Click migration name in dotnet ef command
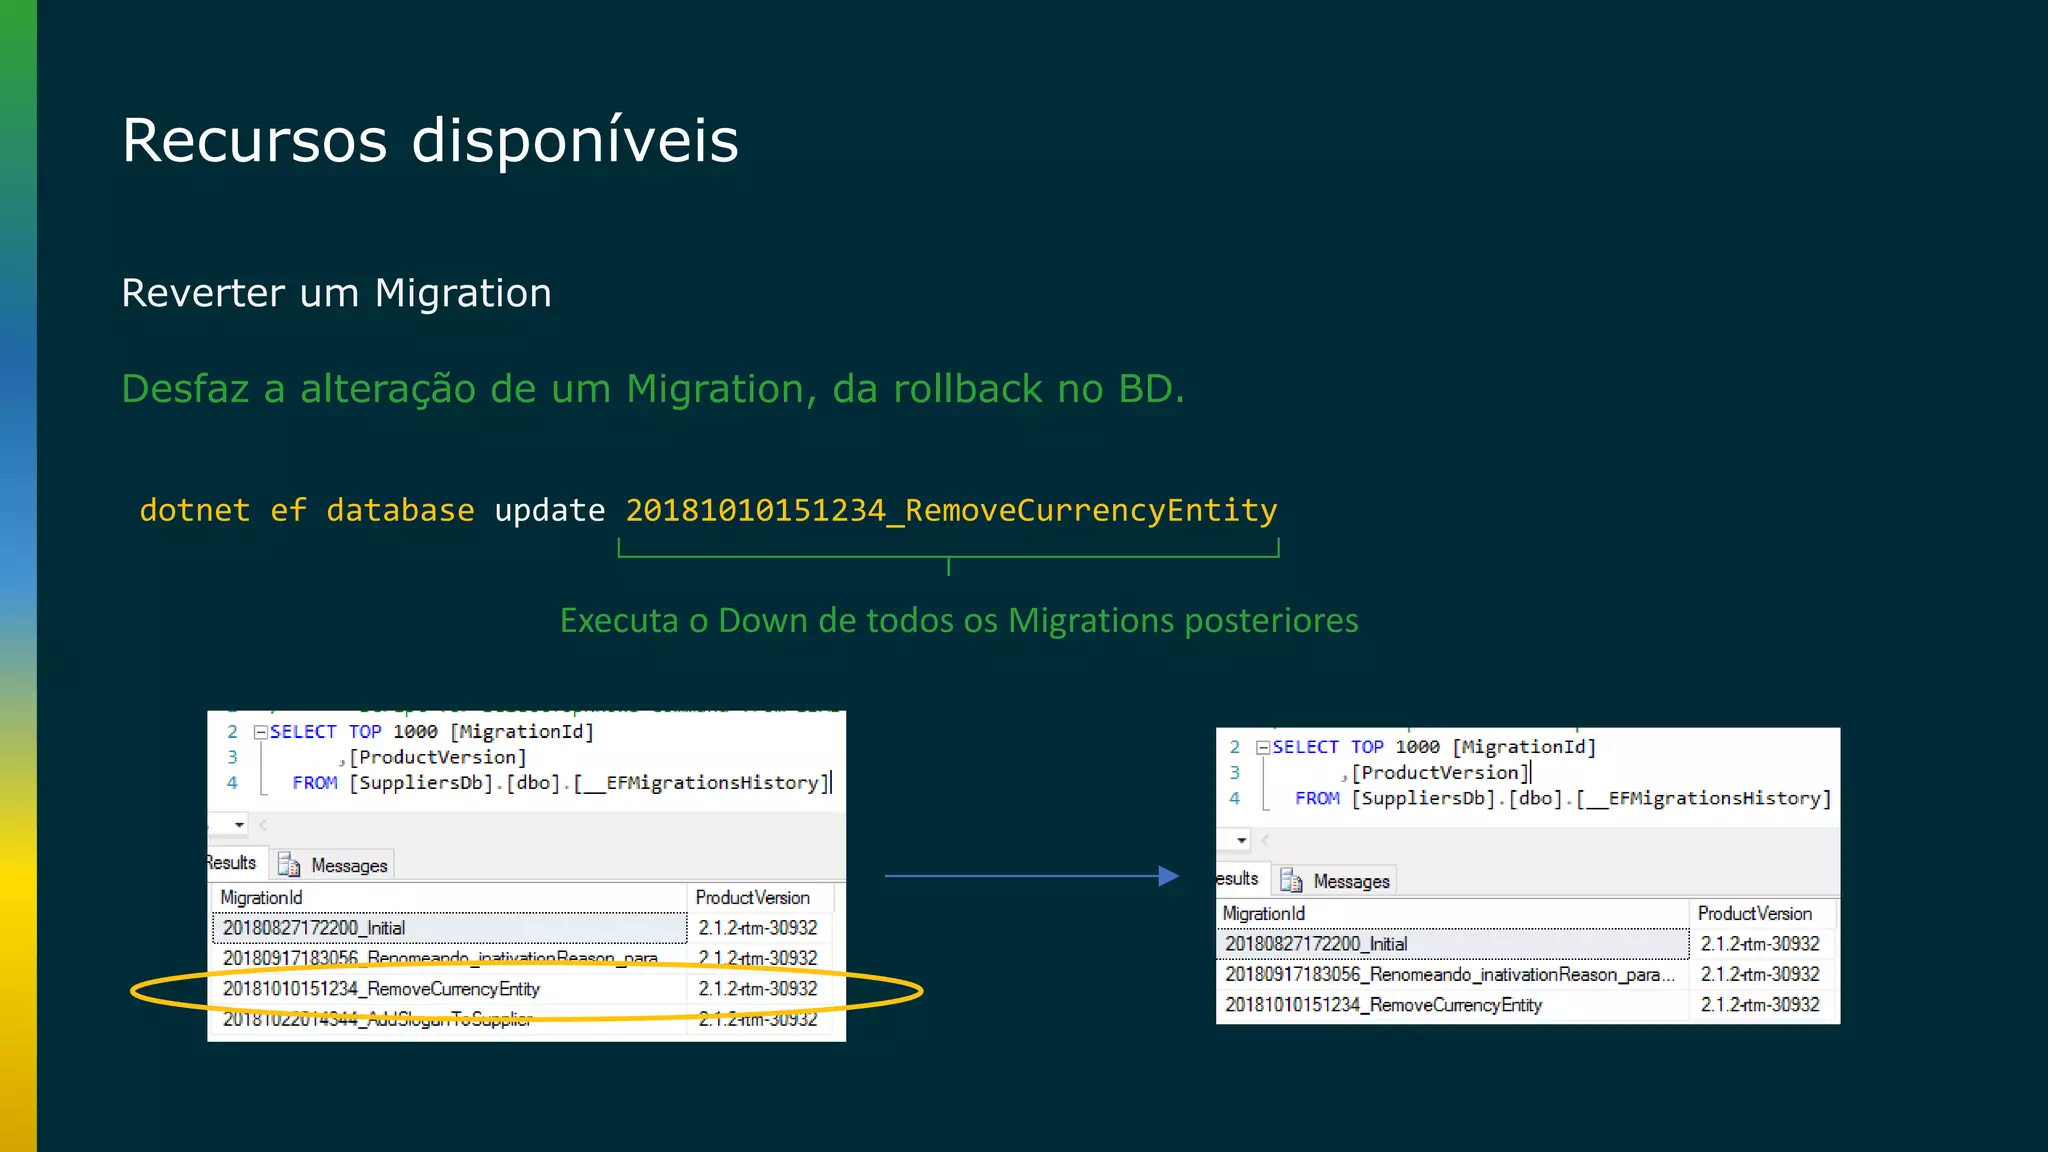The width and height of the screenshot is (2048, 1152). coord(951,511)
